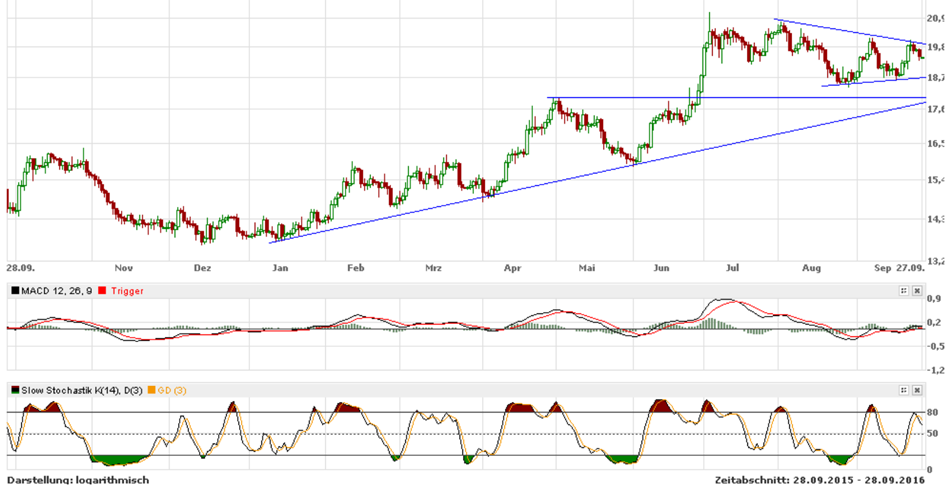Close the Slow Stochastik indicator panel

[x=917, y=390]
